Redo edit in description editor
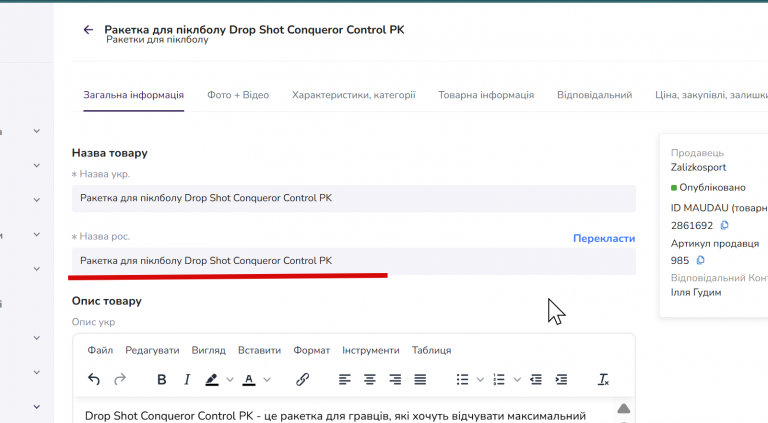This screenshot has width=768, height=423. (120, 379)
